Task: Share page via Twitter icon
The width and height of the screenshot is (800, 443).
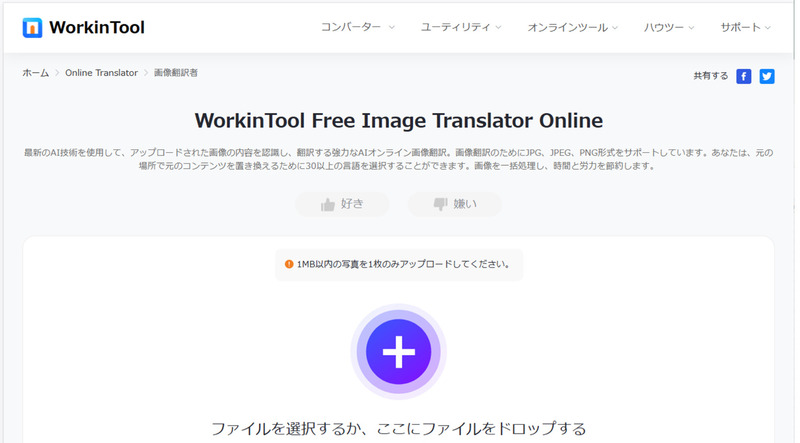Action: click(x=767, y=77)
